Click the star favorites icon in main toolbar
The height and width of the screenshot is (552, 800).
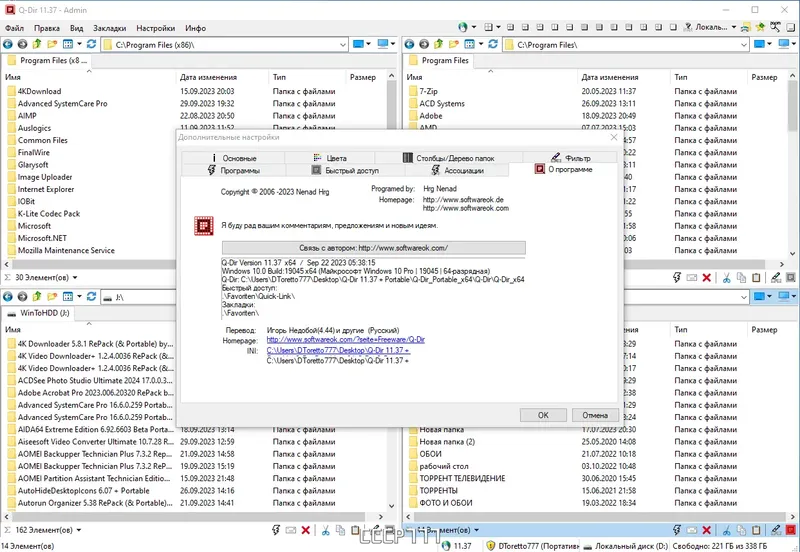point(760,27)
